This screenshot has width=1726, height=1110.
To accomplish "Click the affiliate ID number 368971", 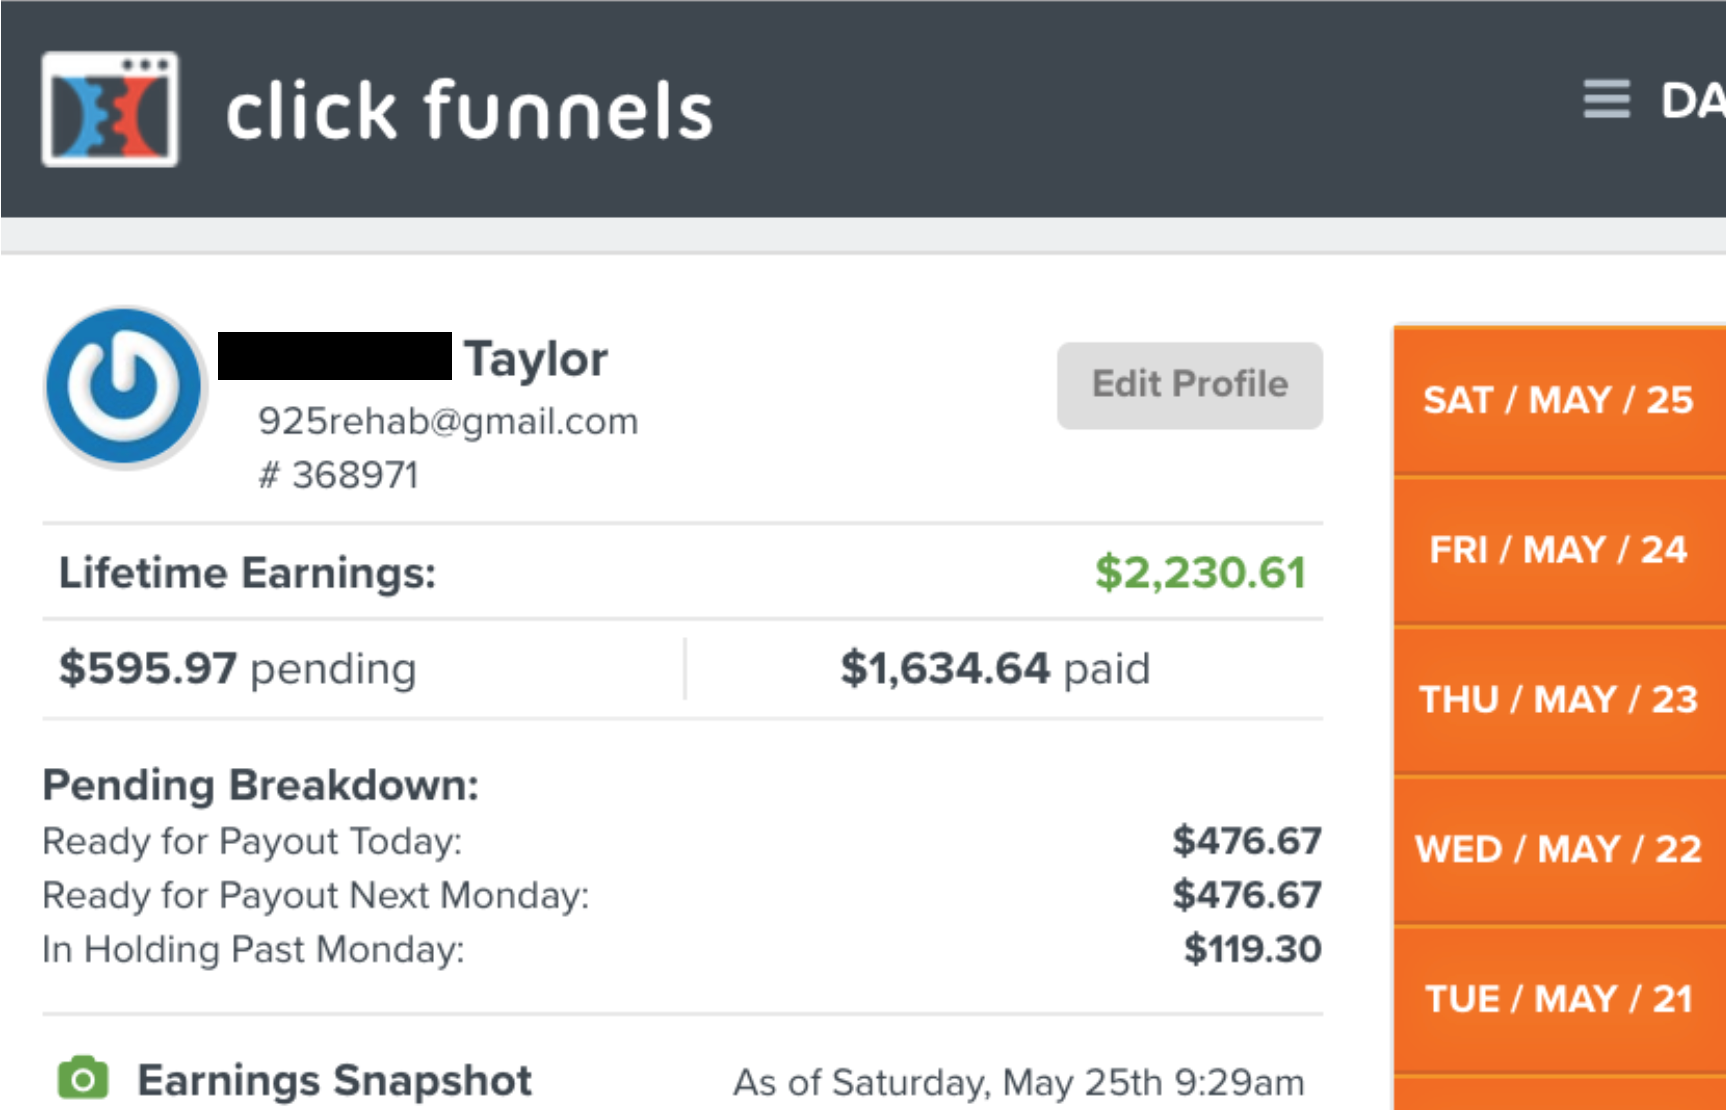I will pyautogui.click(x=354, y=475).
